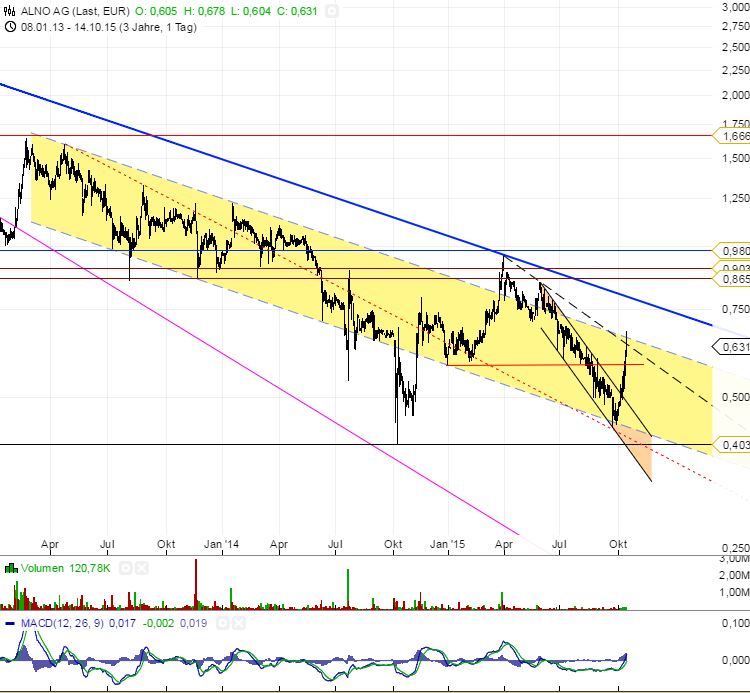The image size is (750, 693).
Task: Click the MACD blue line legend icon
Action: (10, 624)
